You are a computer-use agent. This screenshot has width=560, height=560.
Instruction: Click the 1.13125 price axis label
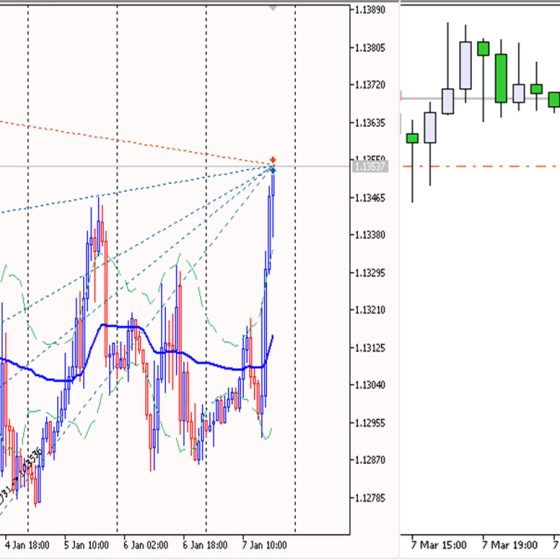[370, 348]
